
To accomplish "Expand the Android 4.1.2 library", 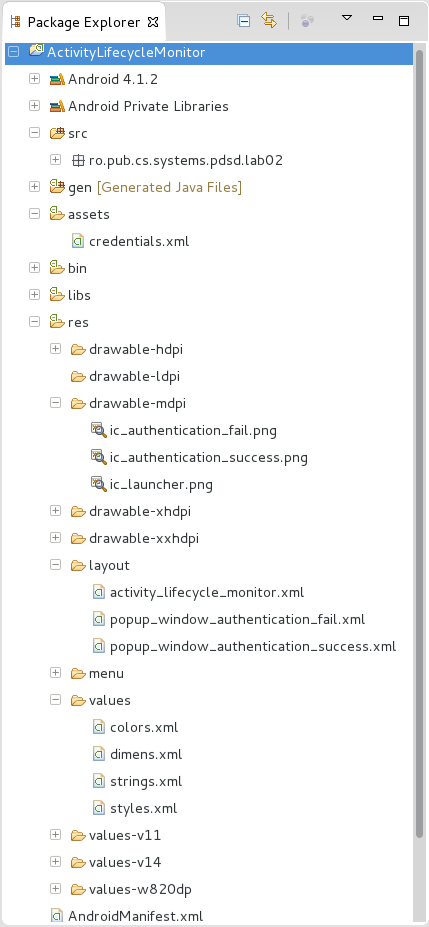I will point(34,79).
